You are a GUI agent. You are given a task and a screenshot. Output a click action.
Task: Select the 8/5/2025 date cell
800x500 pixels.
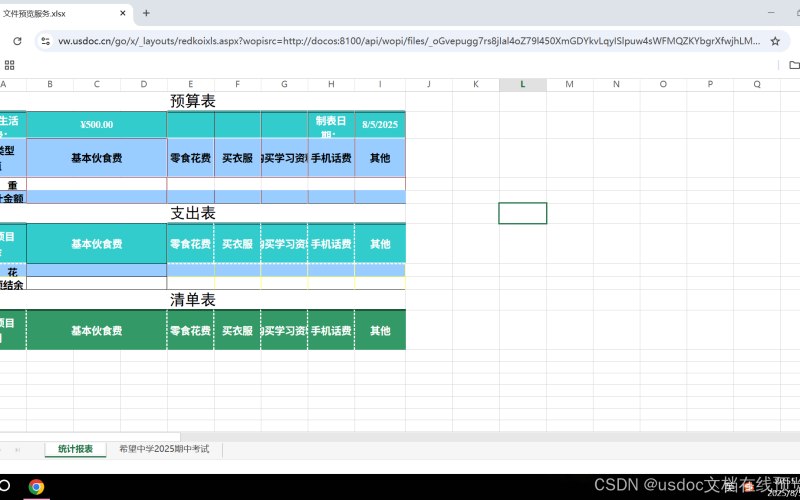(380, 125)
